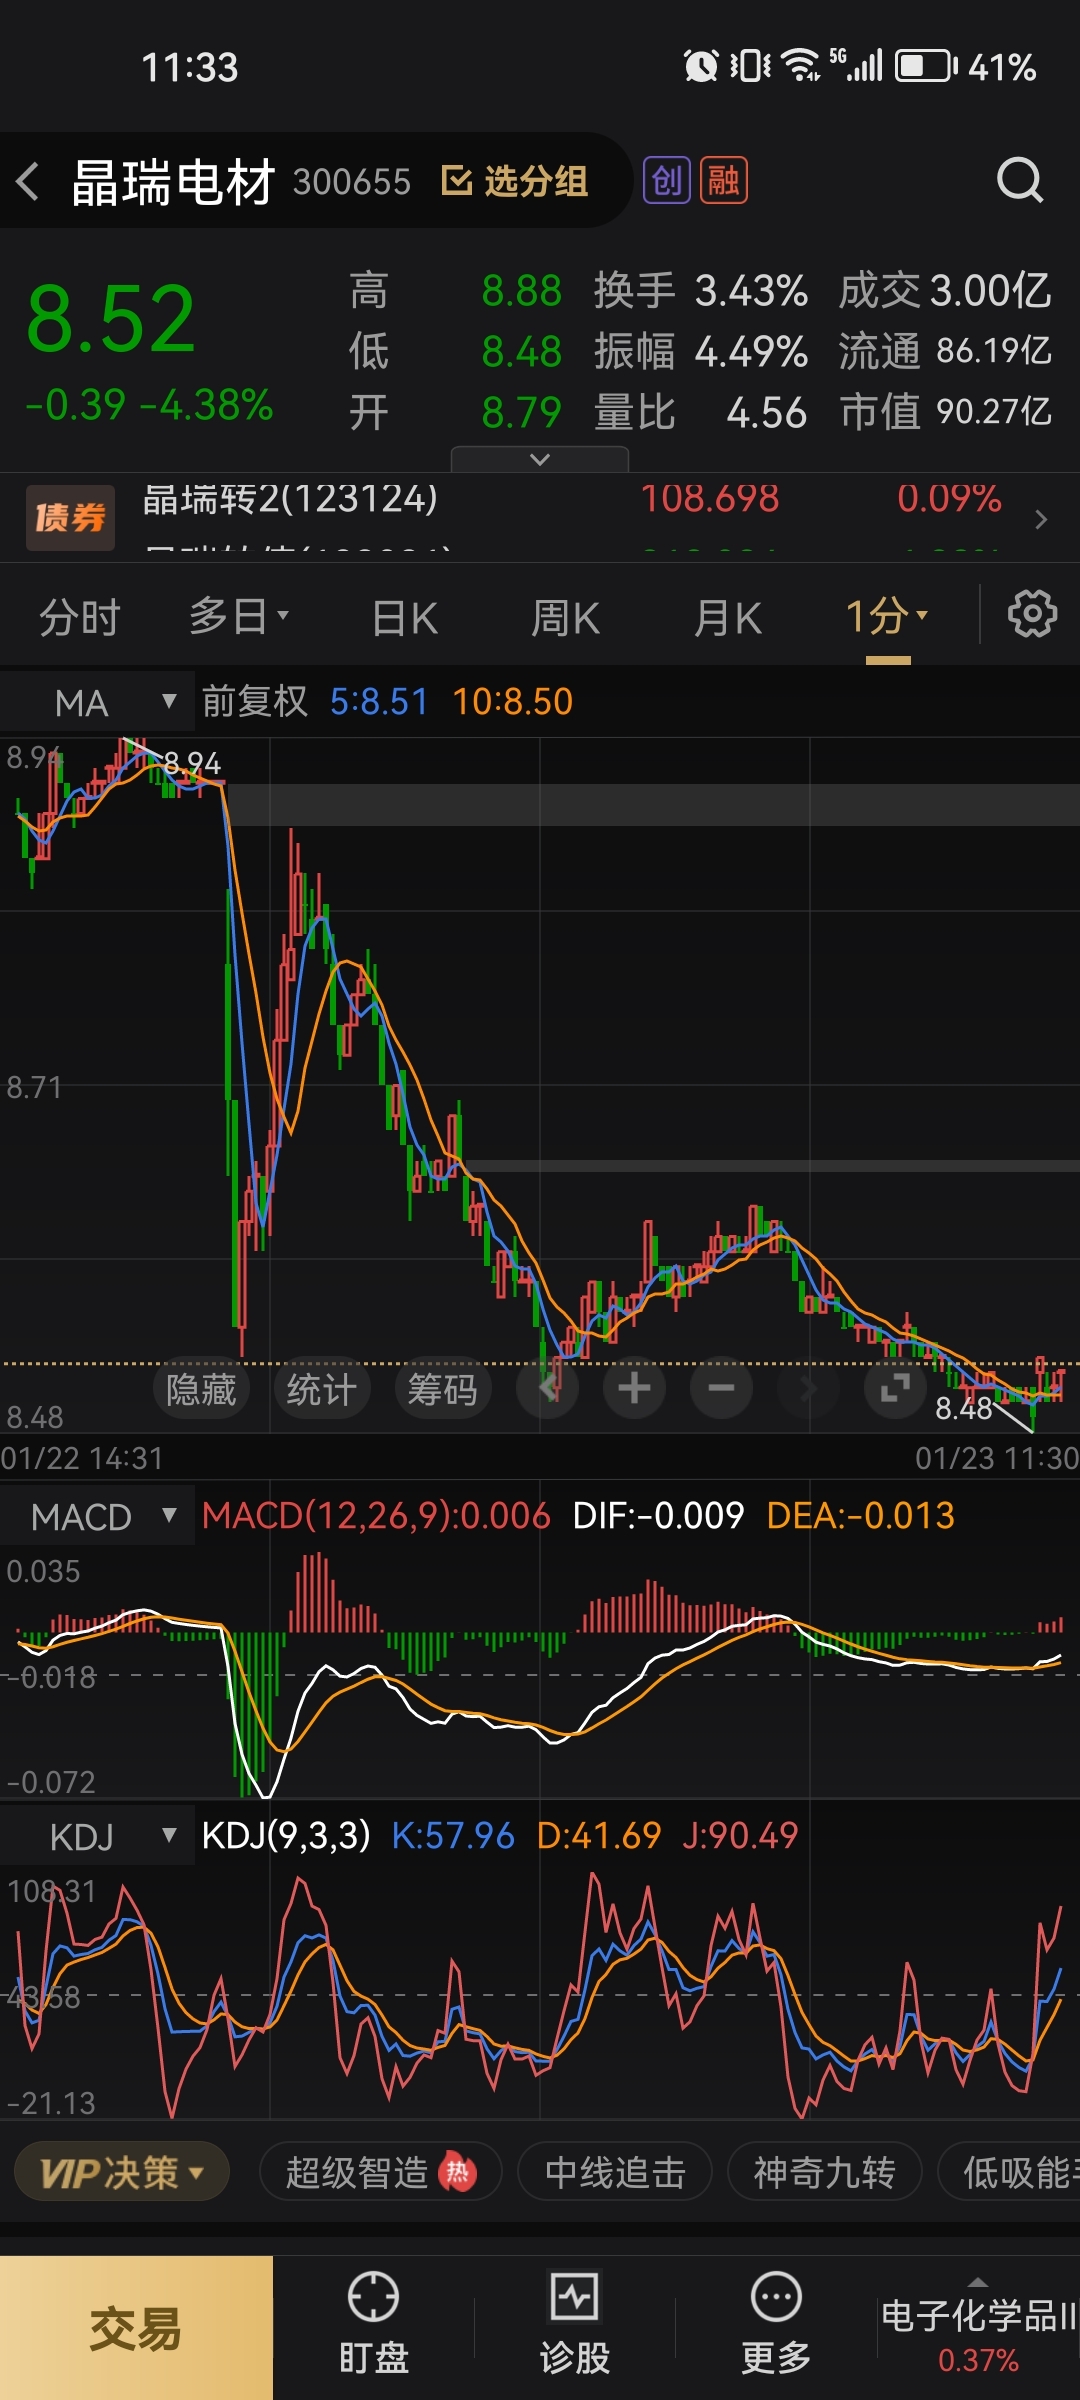The image size is (1080, 2400).
Task: Tap 前复权 adjustment label
Action: point(255,701)
